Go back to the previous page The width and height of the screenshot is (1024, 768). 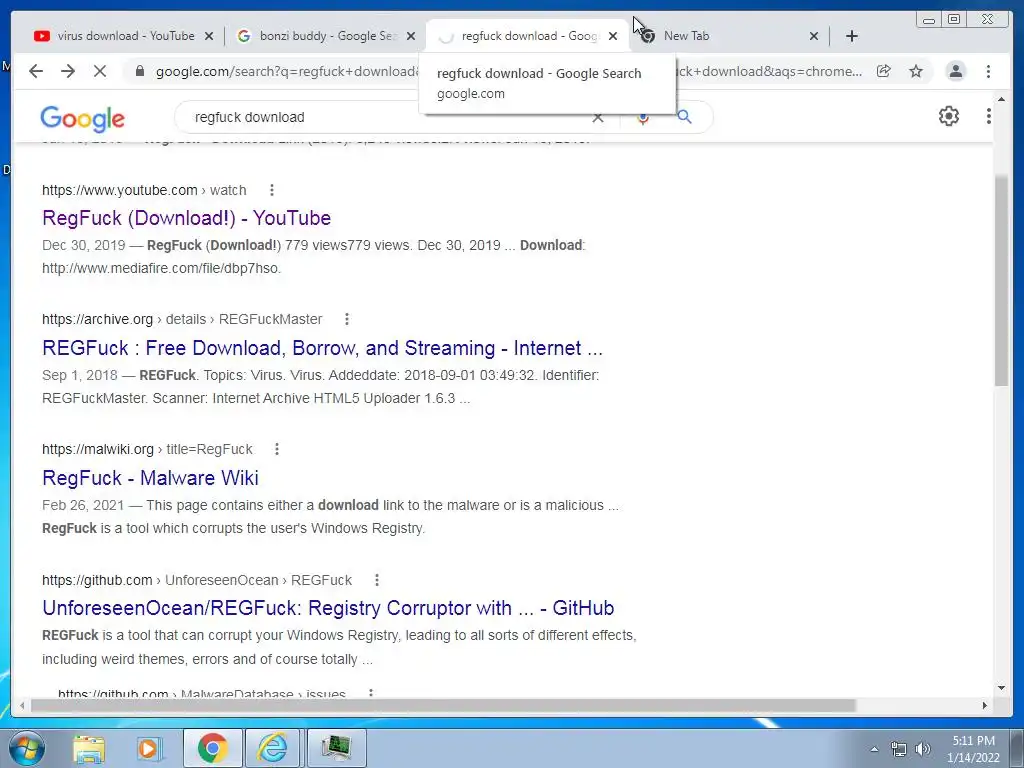click(36, 71)
